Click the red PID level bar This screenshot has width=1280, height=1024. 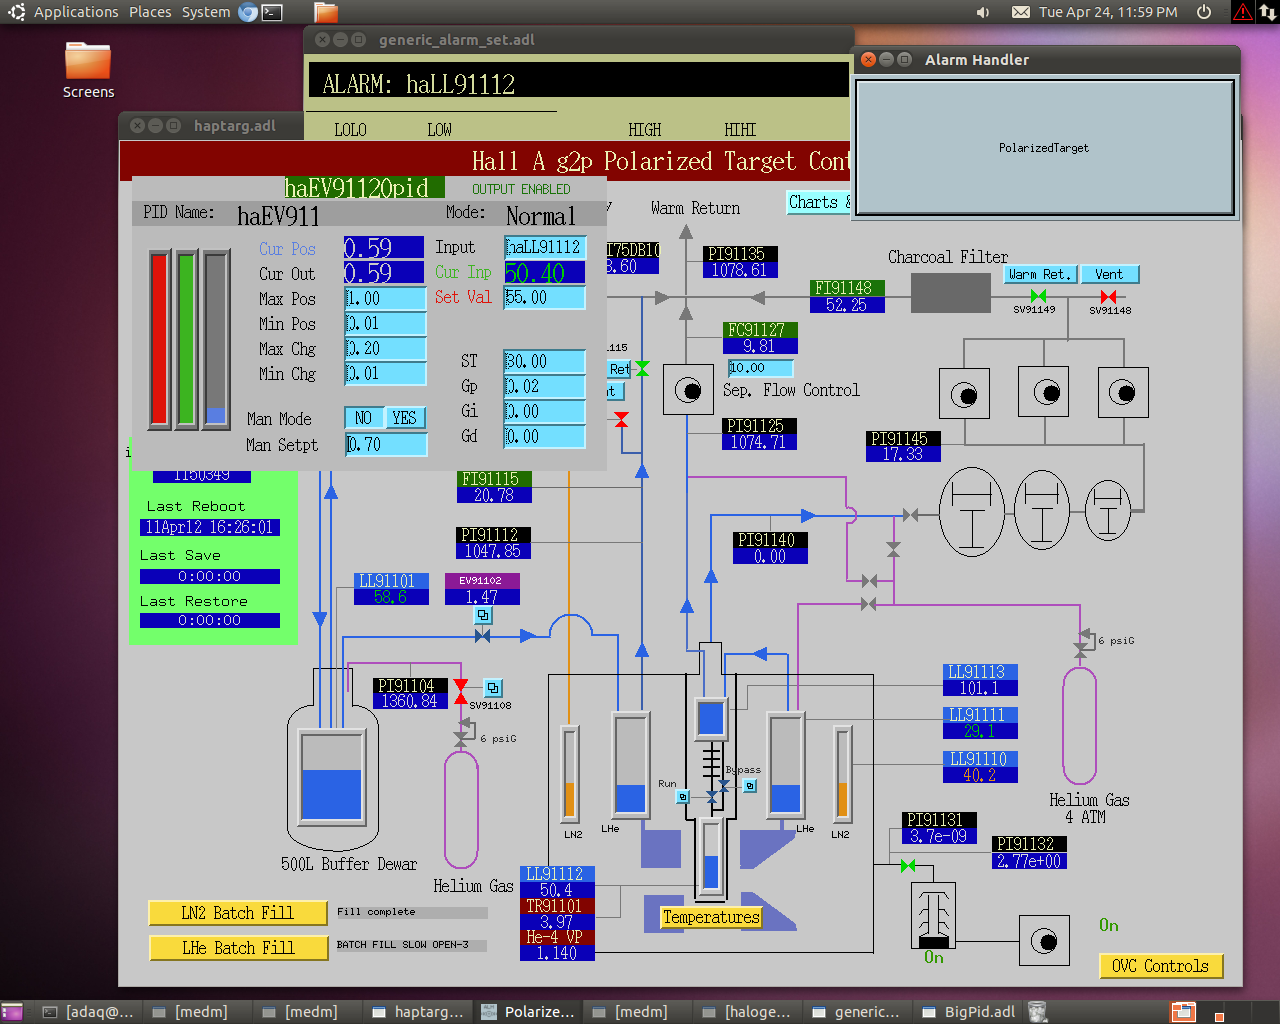pyautogui.click(x=160, y=340)
